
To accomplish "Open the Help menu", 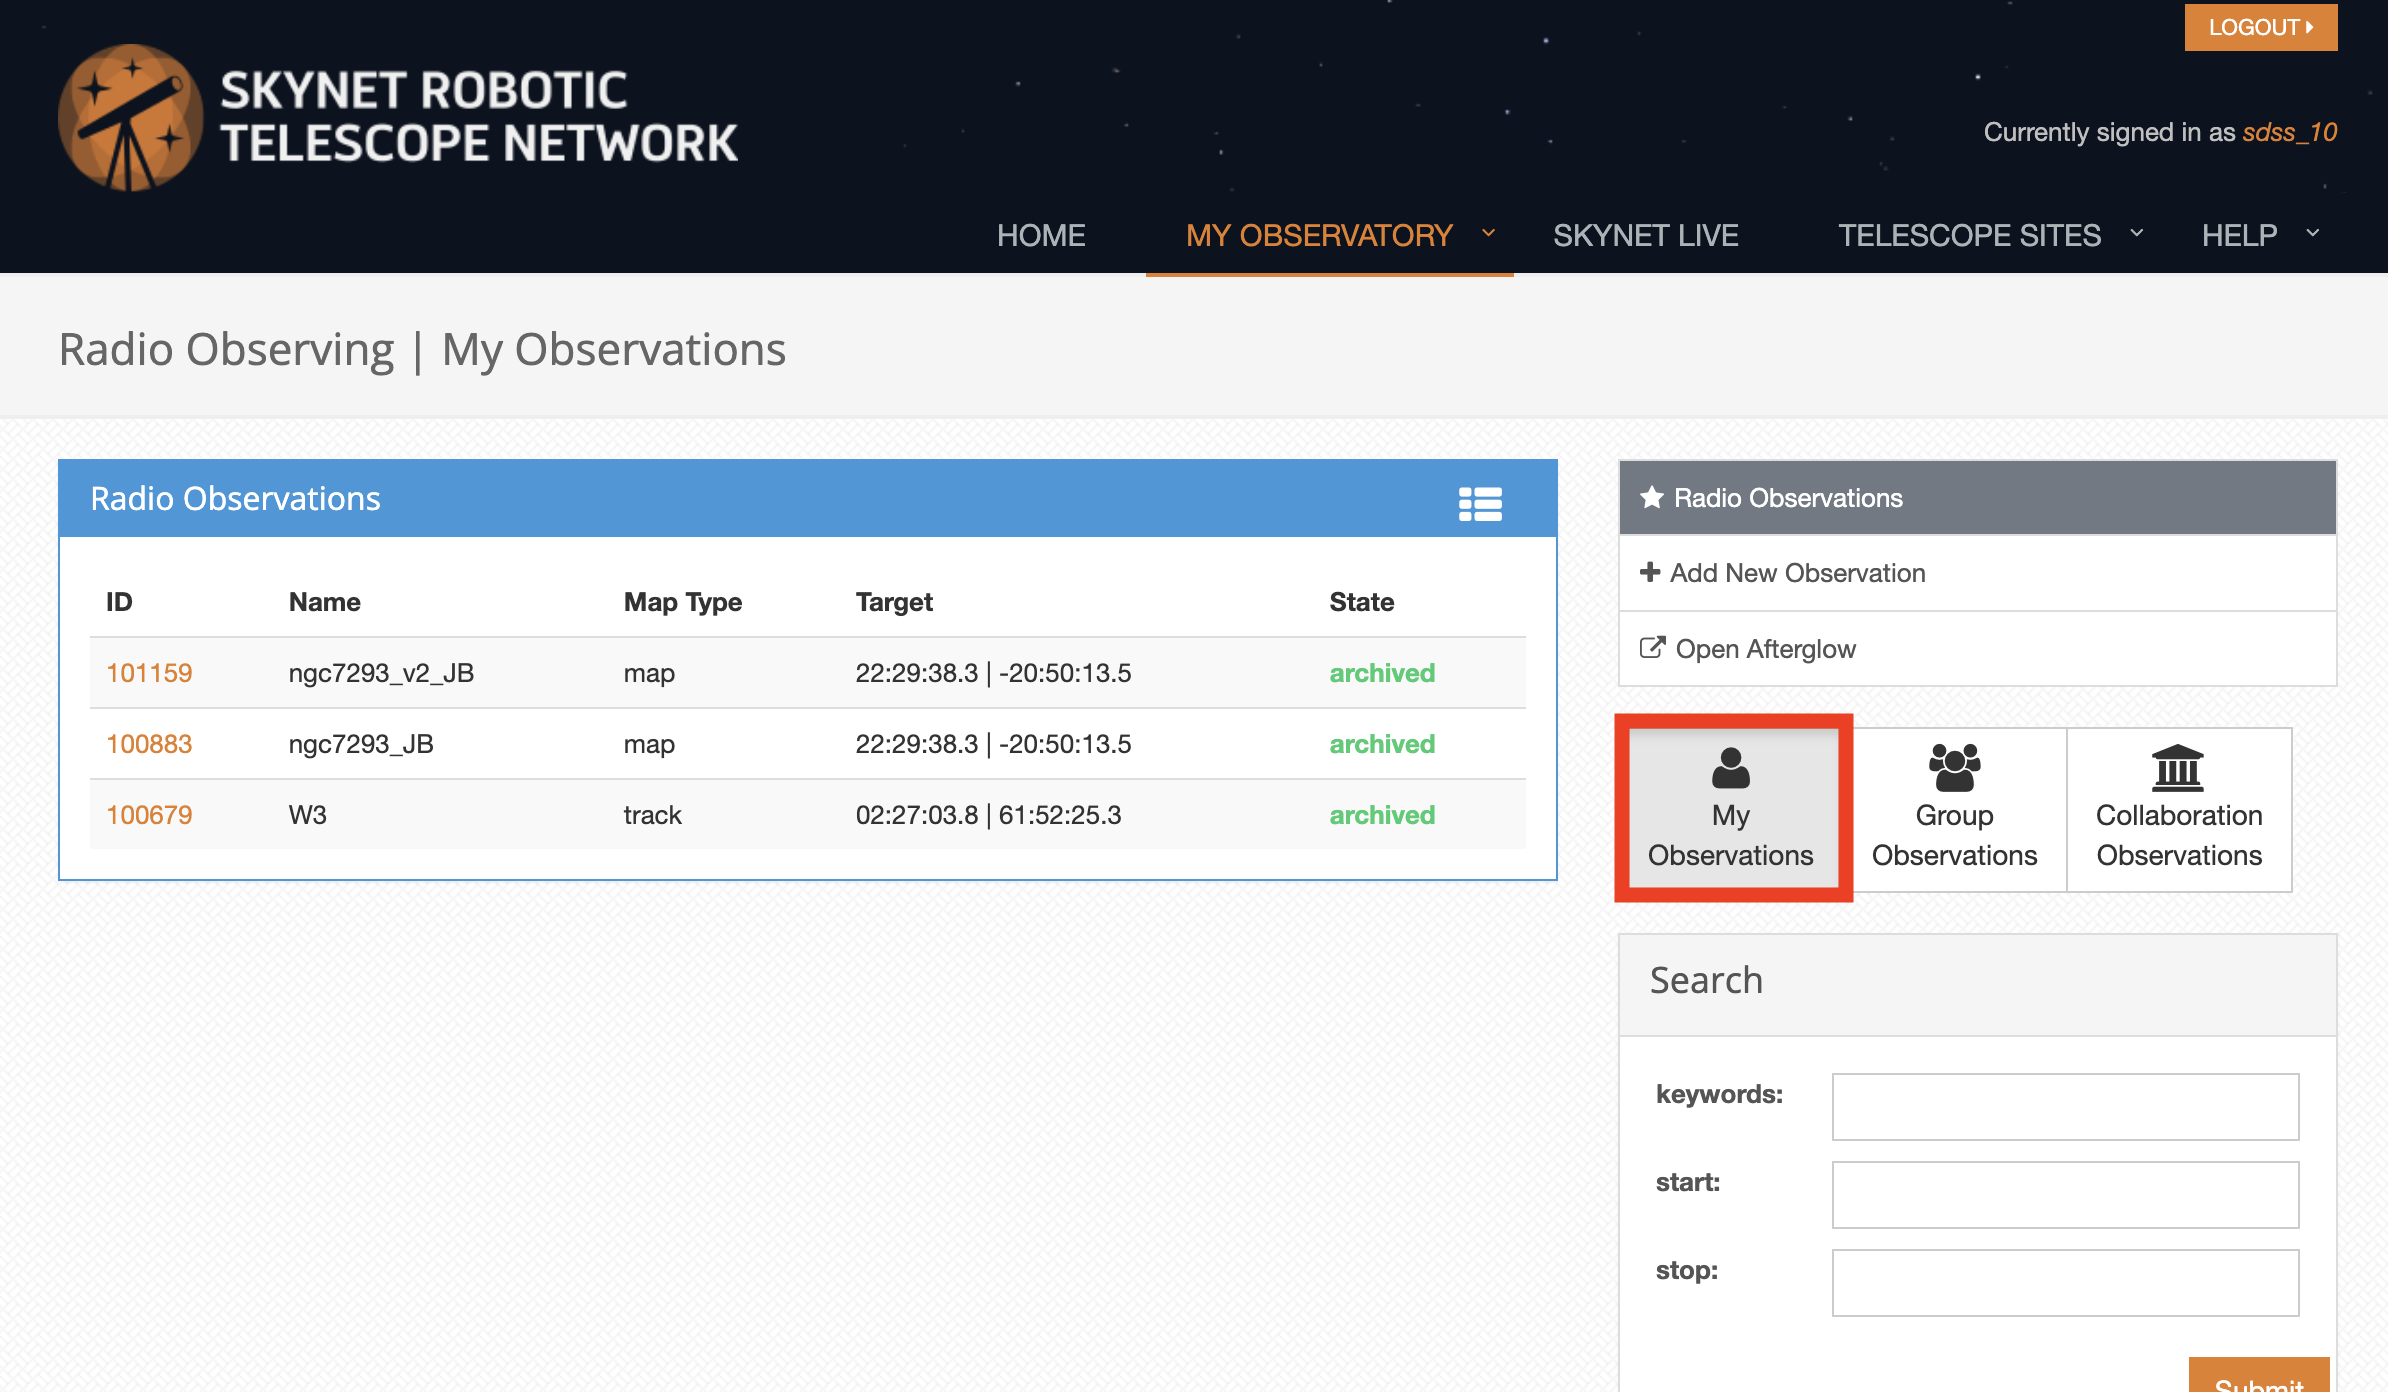I will click(2240, 235).
